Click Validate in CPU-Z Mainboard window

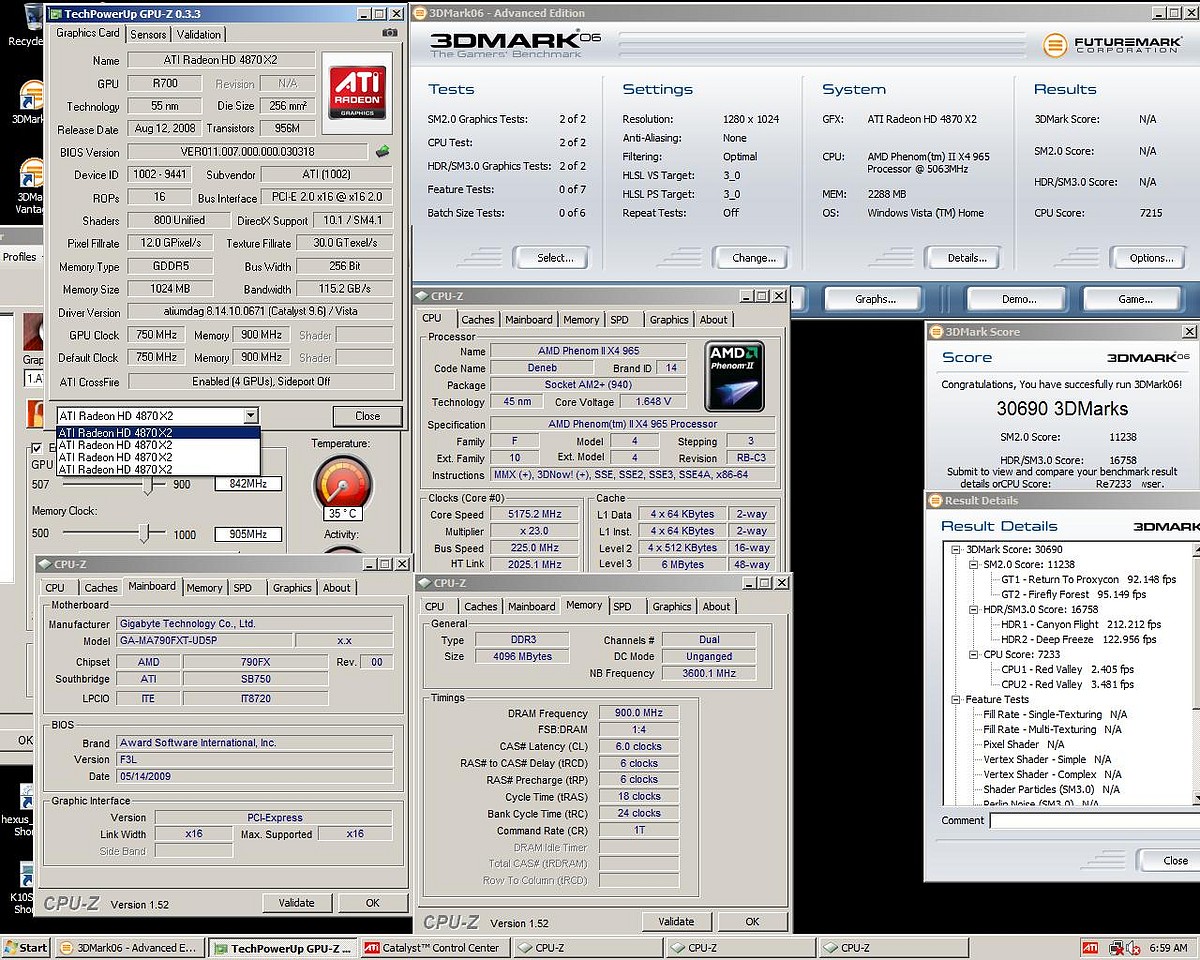click(x=297, y=903)
